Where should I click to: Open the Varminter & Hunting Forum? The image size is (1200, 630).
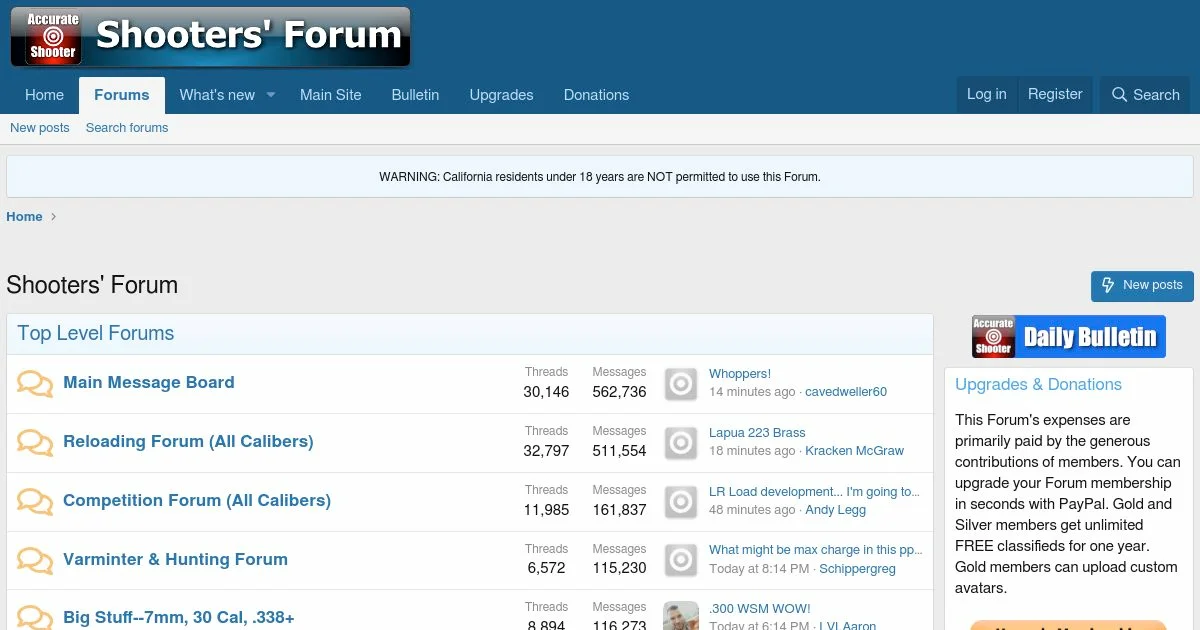(x=175, y=559)
